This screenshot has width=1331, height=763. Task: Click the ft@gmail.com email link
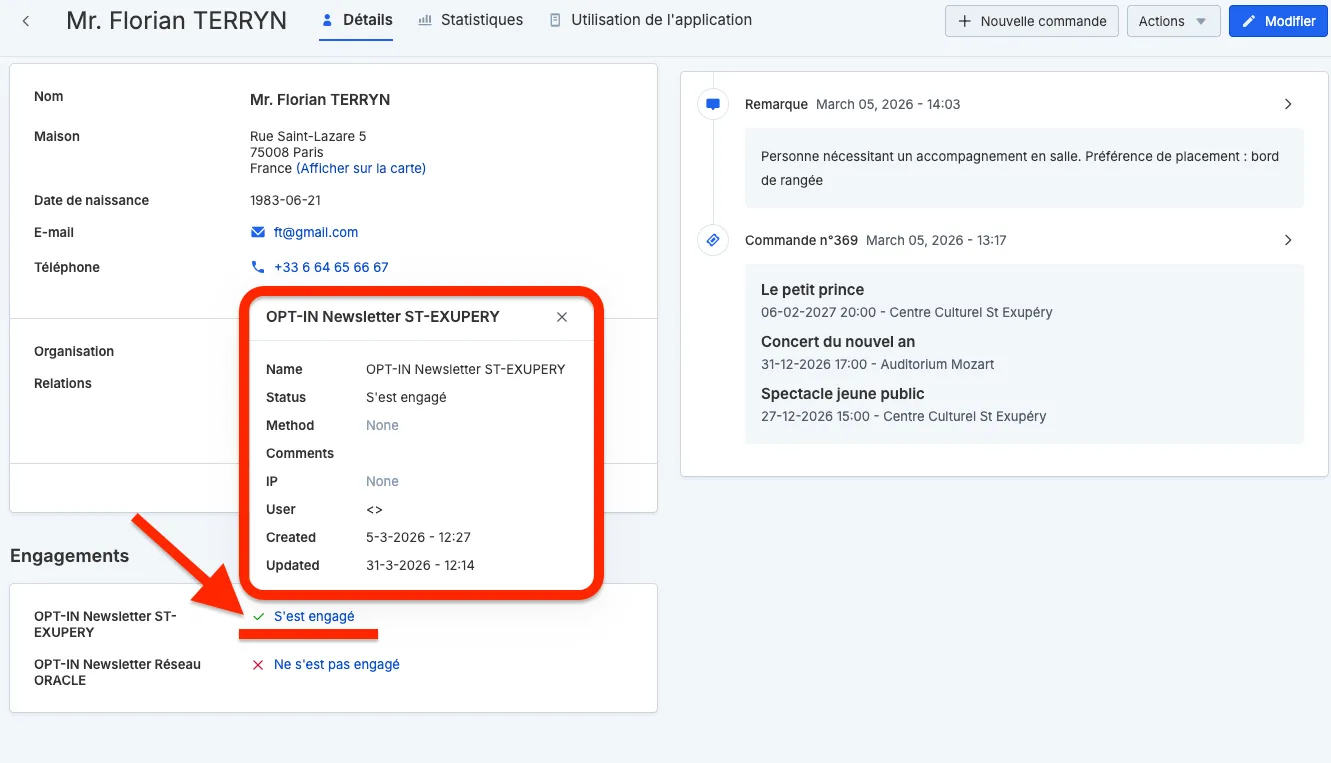(316, 232)
